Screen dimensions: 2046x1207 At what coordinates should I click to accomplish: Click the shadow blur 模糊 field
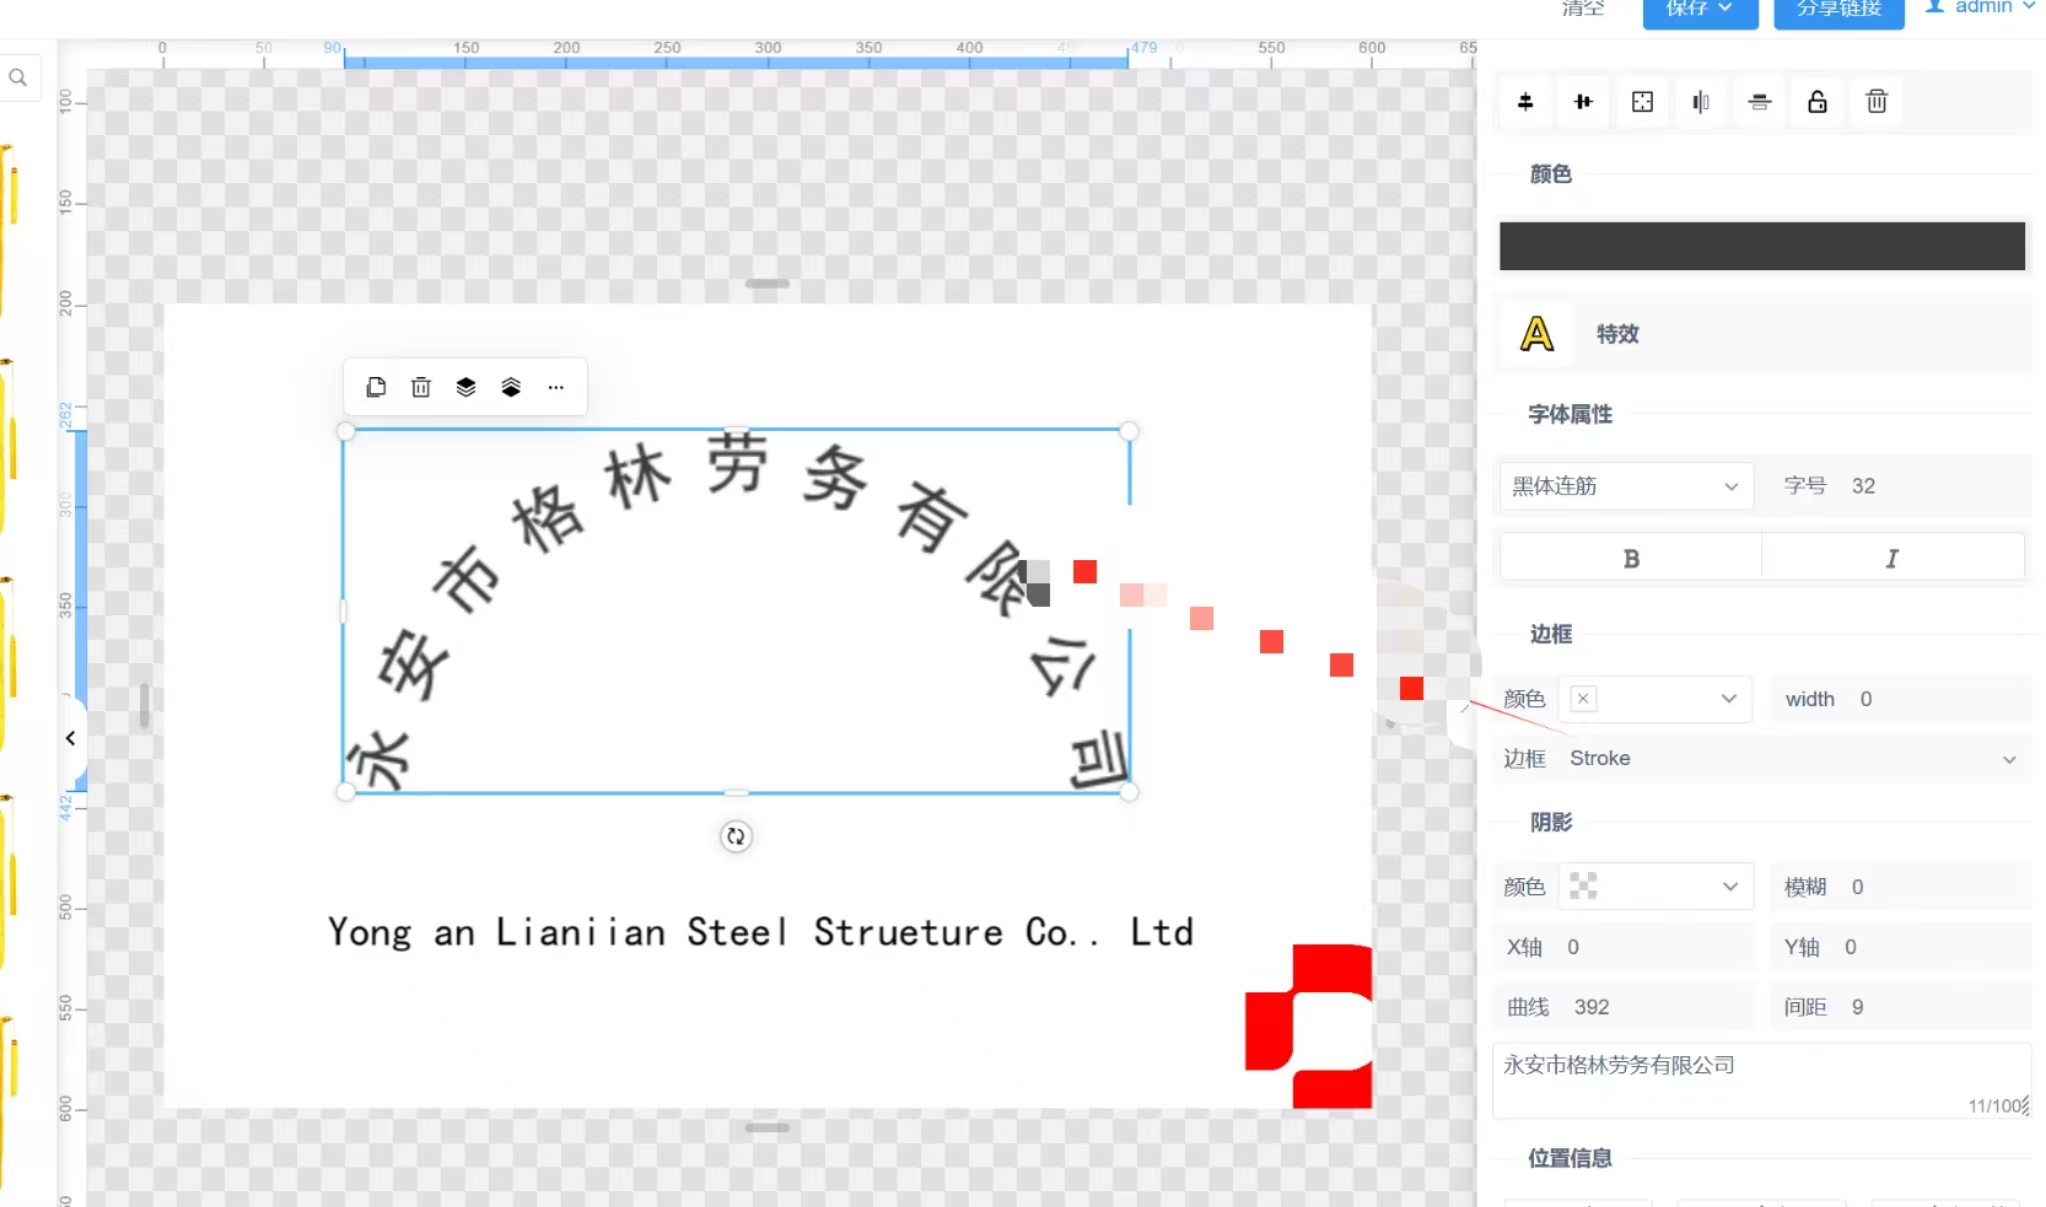coord(1901,887)
